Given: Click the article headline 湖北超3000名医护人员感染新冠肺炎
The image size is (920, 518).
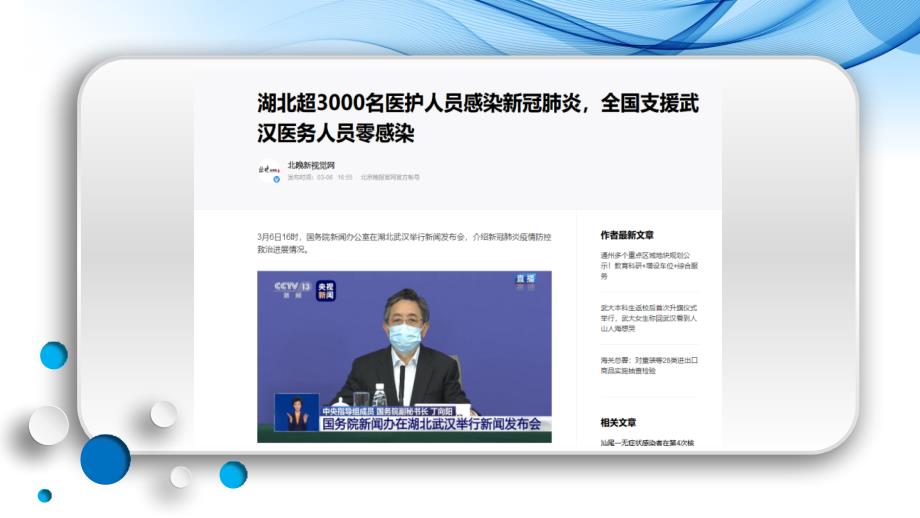Looking at the screenshot, I should (478, 118).
